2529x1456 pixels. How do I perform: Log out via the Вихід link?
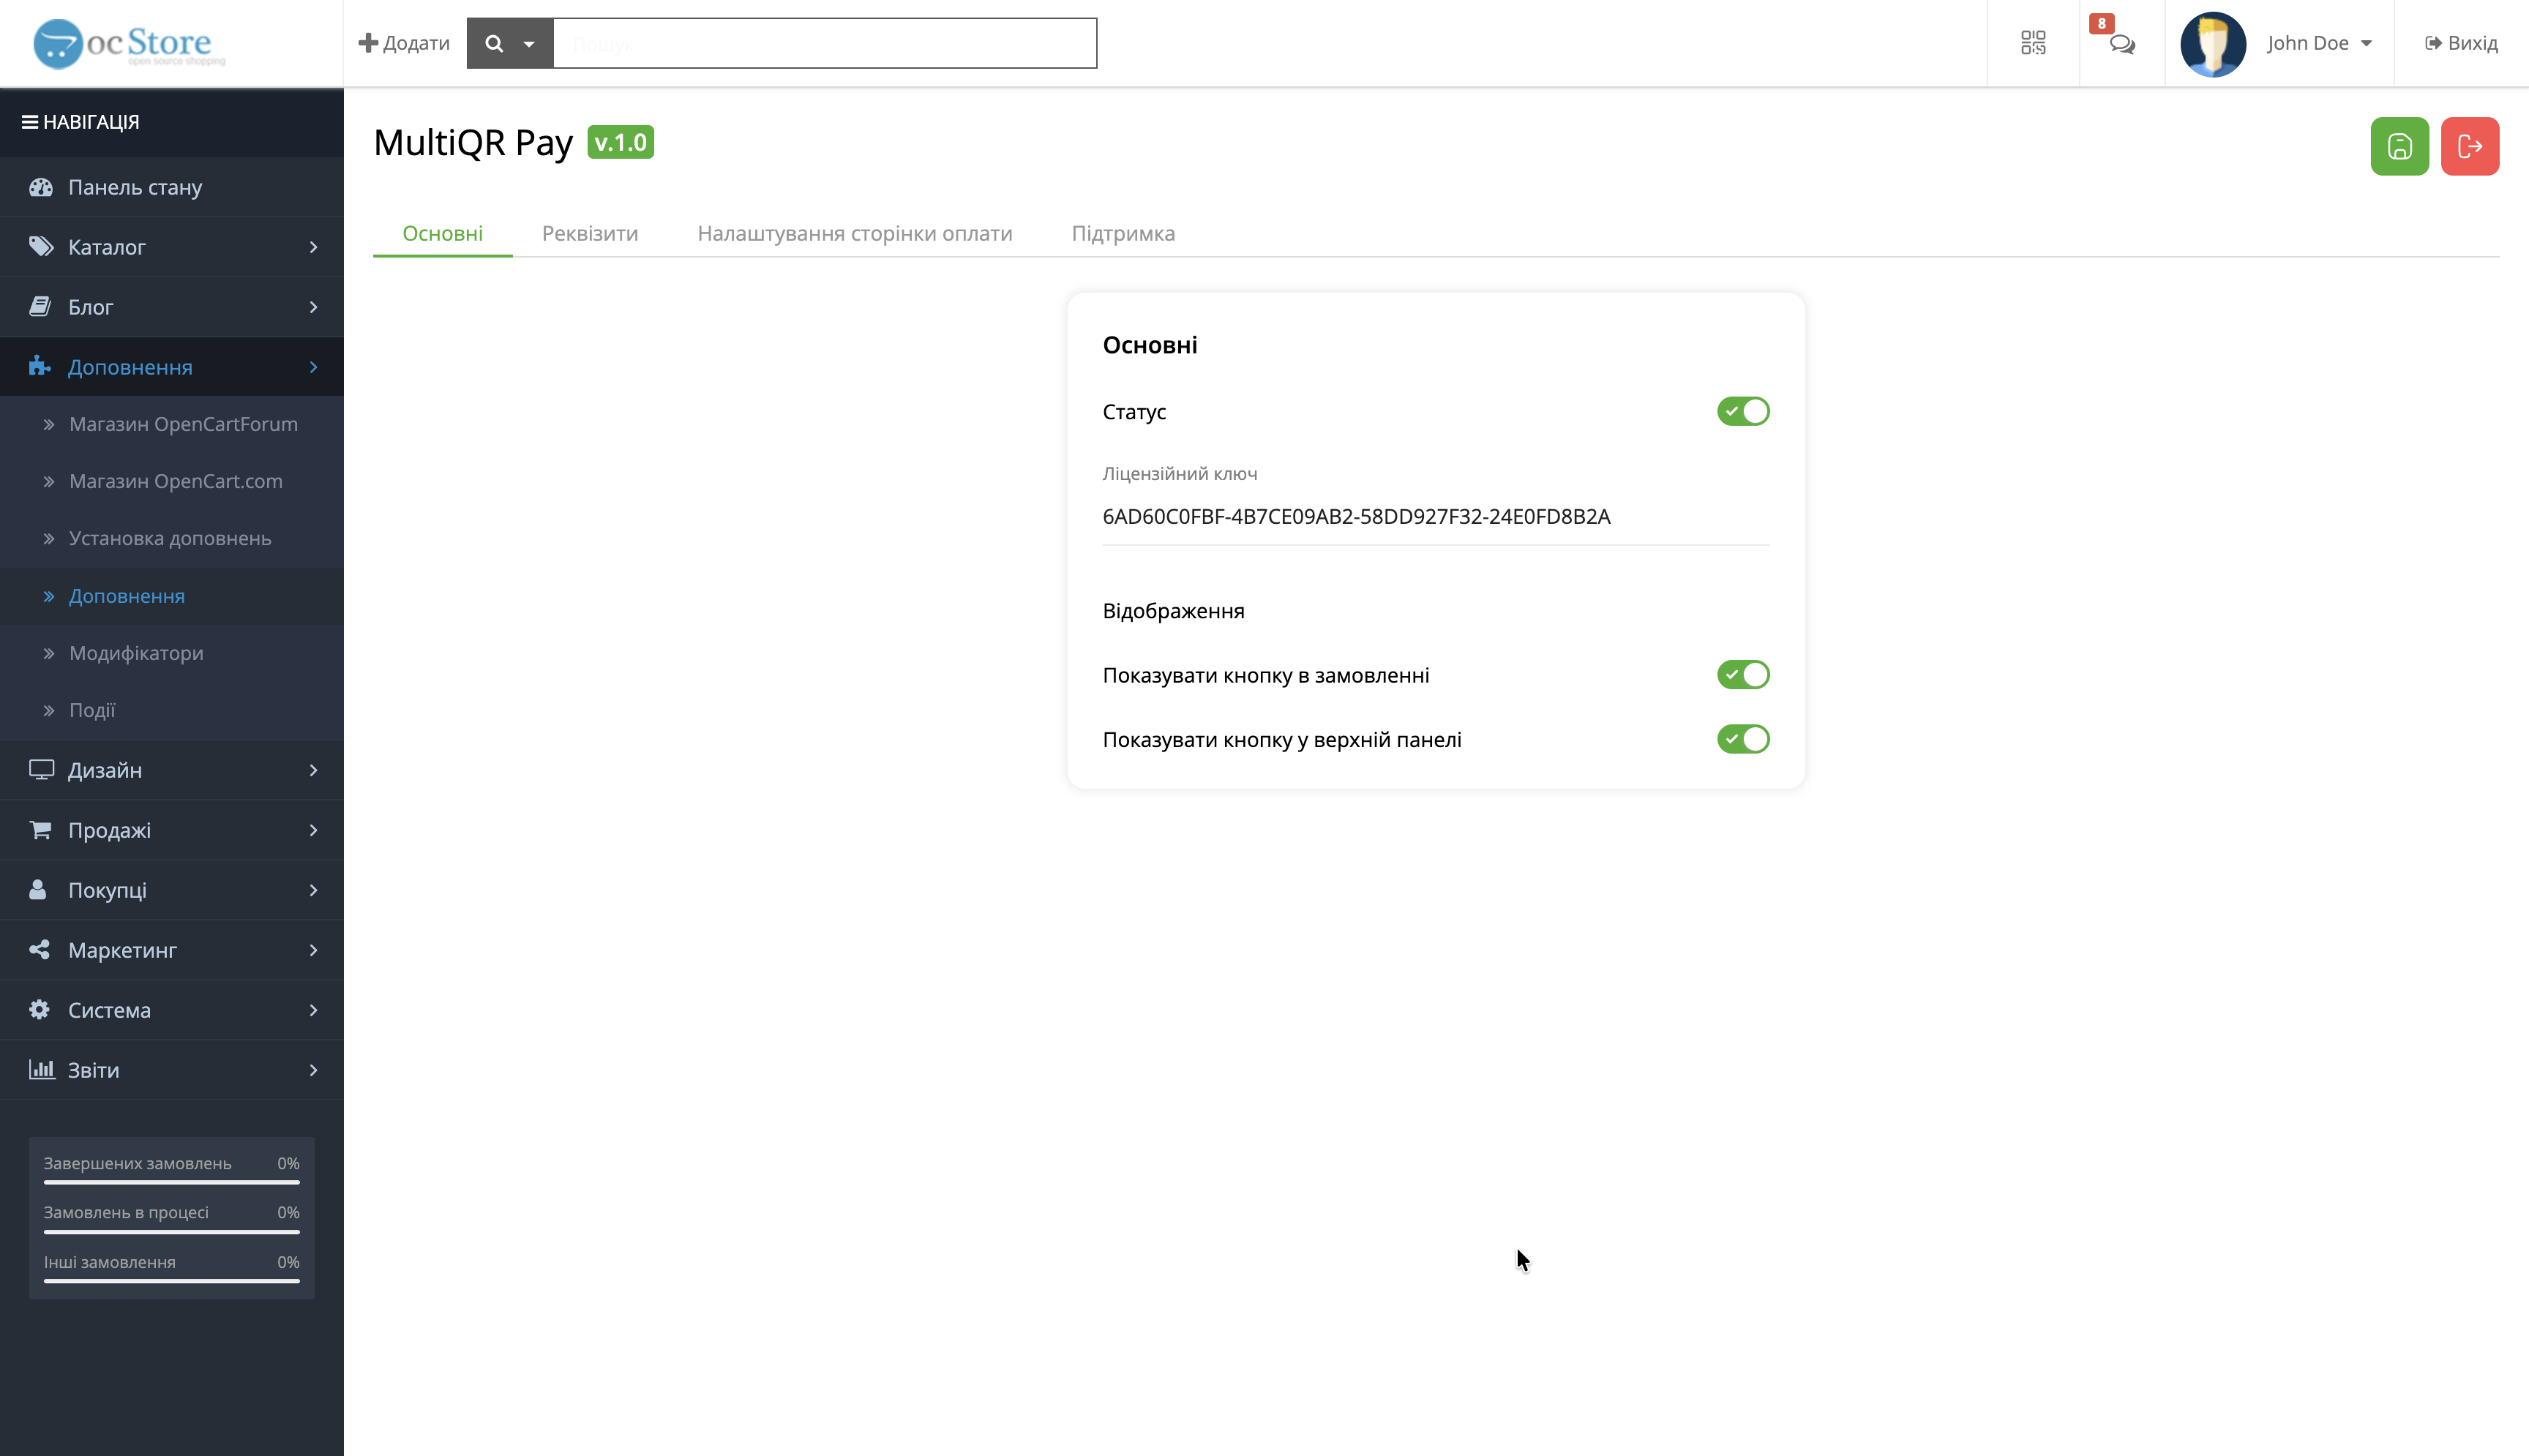pyautogui.click(x=2461, y=43)
